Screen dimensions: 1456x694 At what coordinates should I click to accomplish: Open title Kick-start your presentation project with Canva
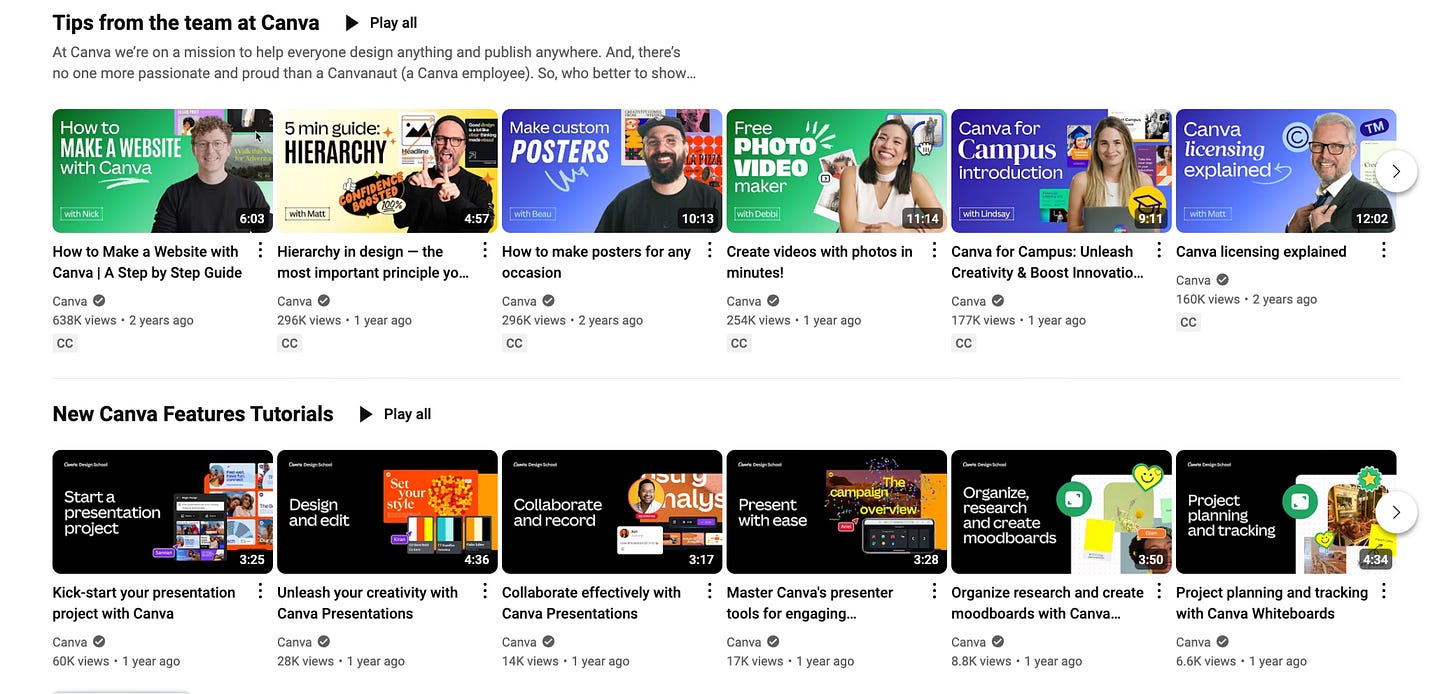(x=144, y=603)
